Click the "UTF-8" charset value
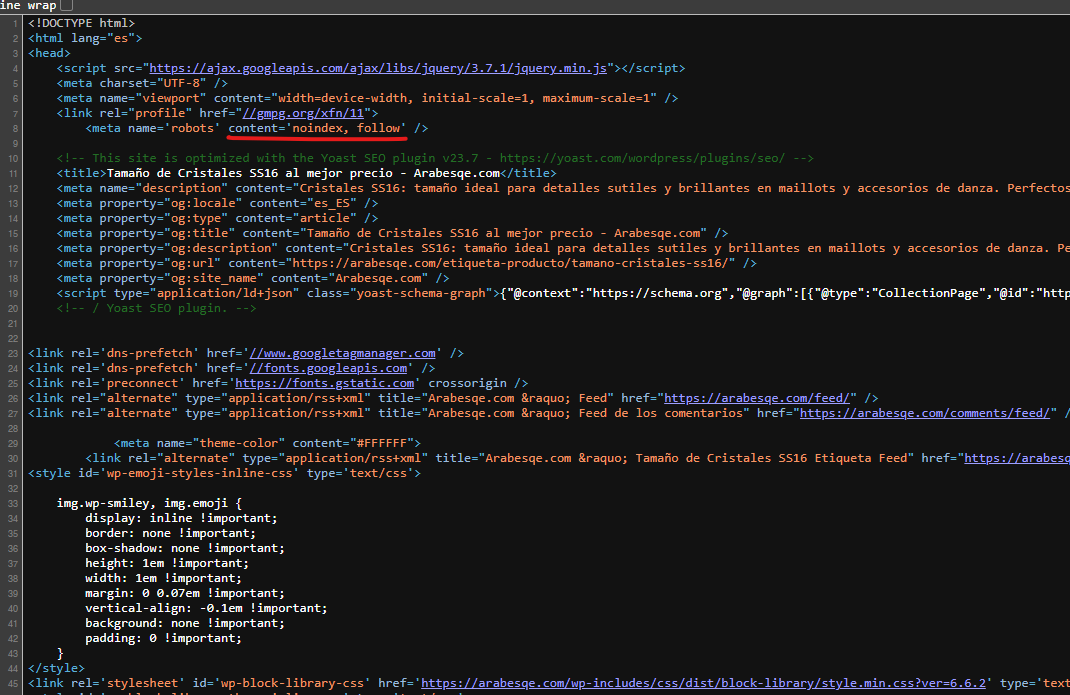This screenshot has height=695, width=1070. [182, 83]
